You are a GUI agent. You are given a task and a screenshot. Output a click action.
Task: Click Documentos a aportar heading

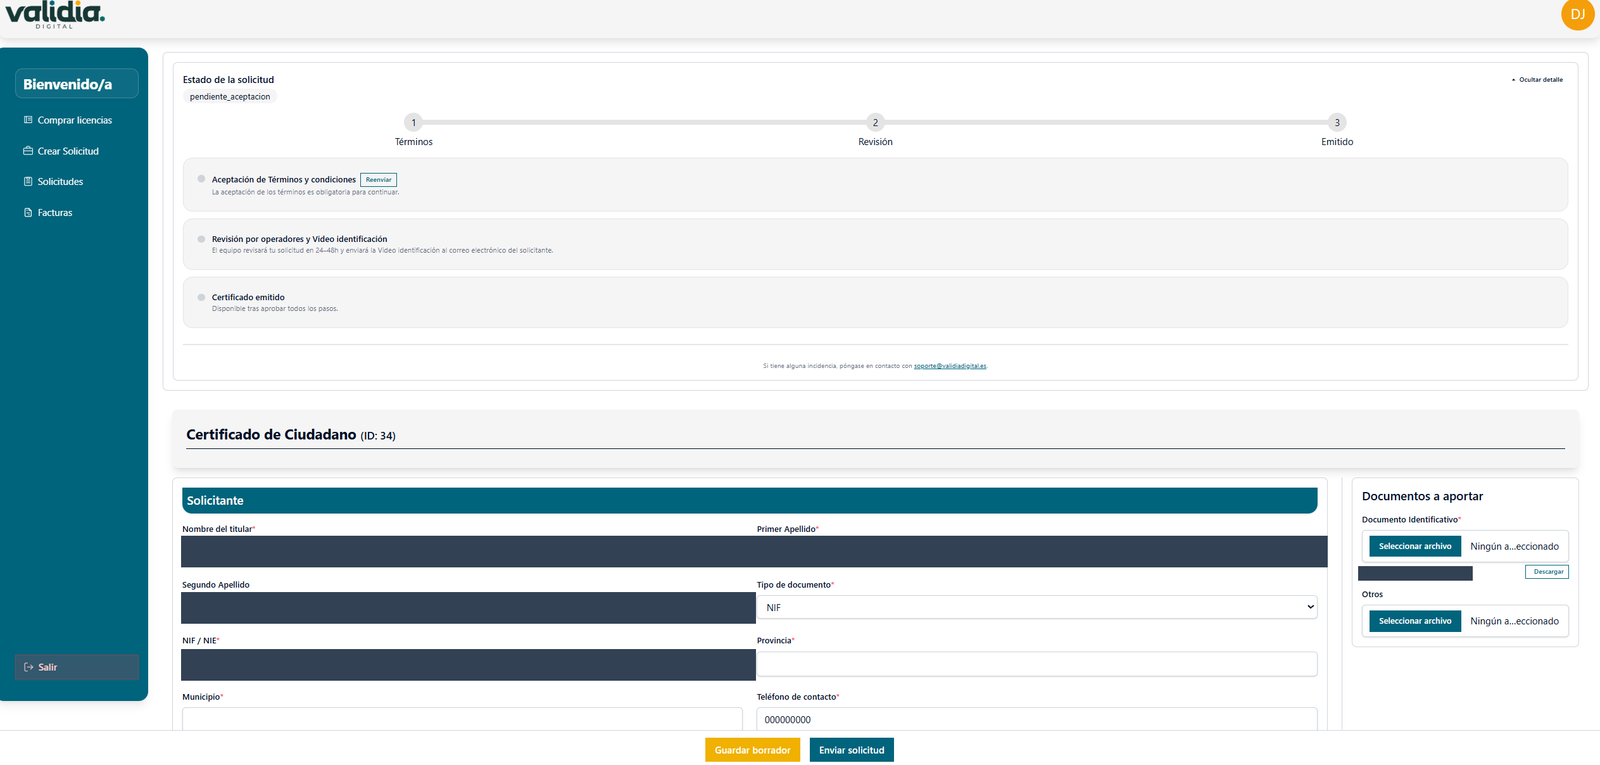[x=1422, y=496]
